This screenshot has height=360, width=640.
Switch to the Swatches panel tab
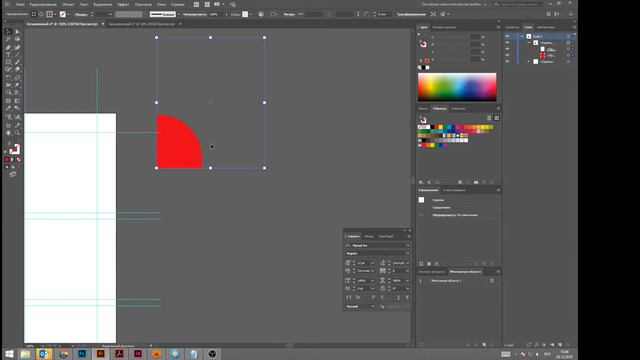point(440,109)
